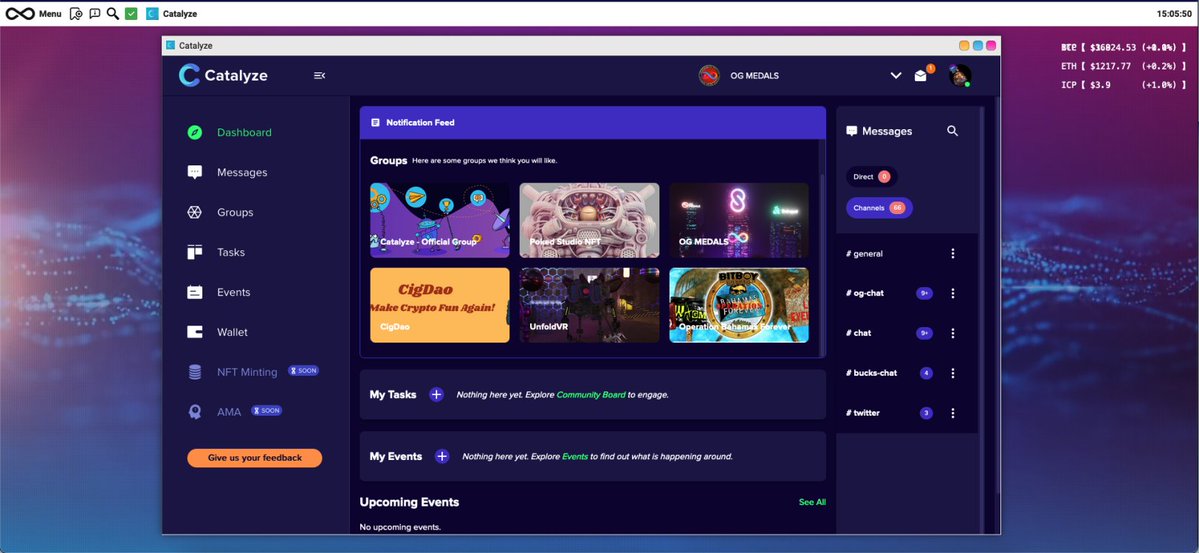Open Events from the sidebar menu
Screen dimensions: 1199x553
[x=233, y=292]
